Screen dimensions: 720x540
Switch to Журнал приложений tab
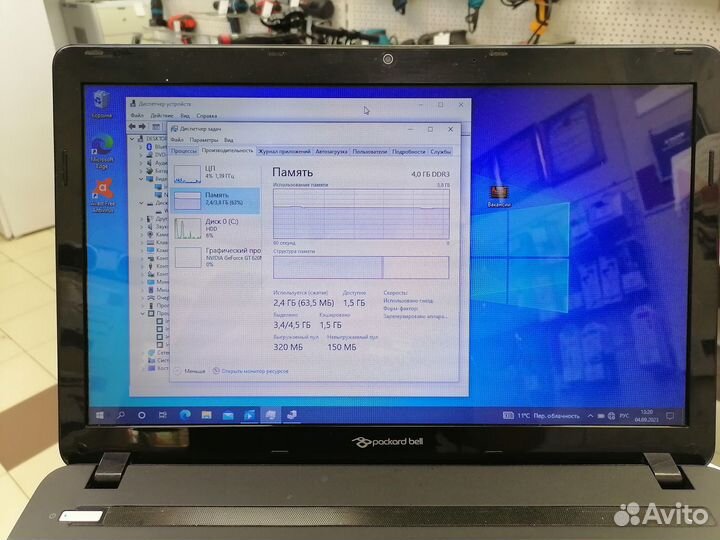click(x=284, y=151)
